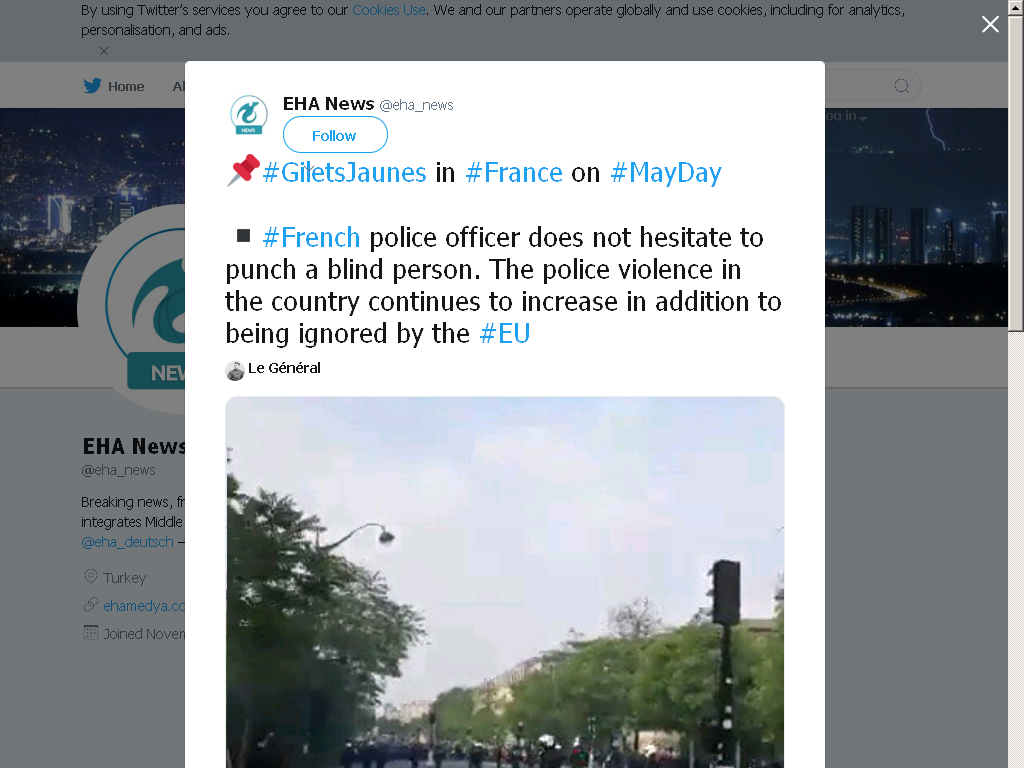Click the page vertical scrollbar
This screenshot has width=1024, height=768.
pyautogui.click(x=1016, y=384)
